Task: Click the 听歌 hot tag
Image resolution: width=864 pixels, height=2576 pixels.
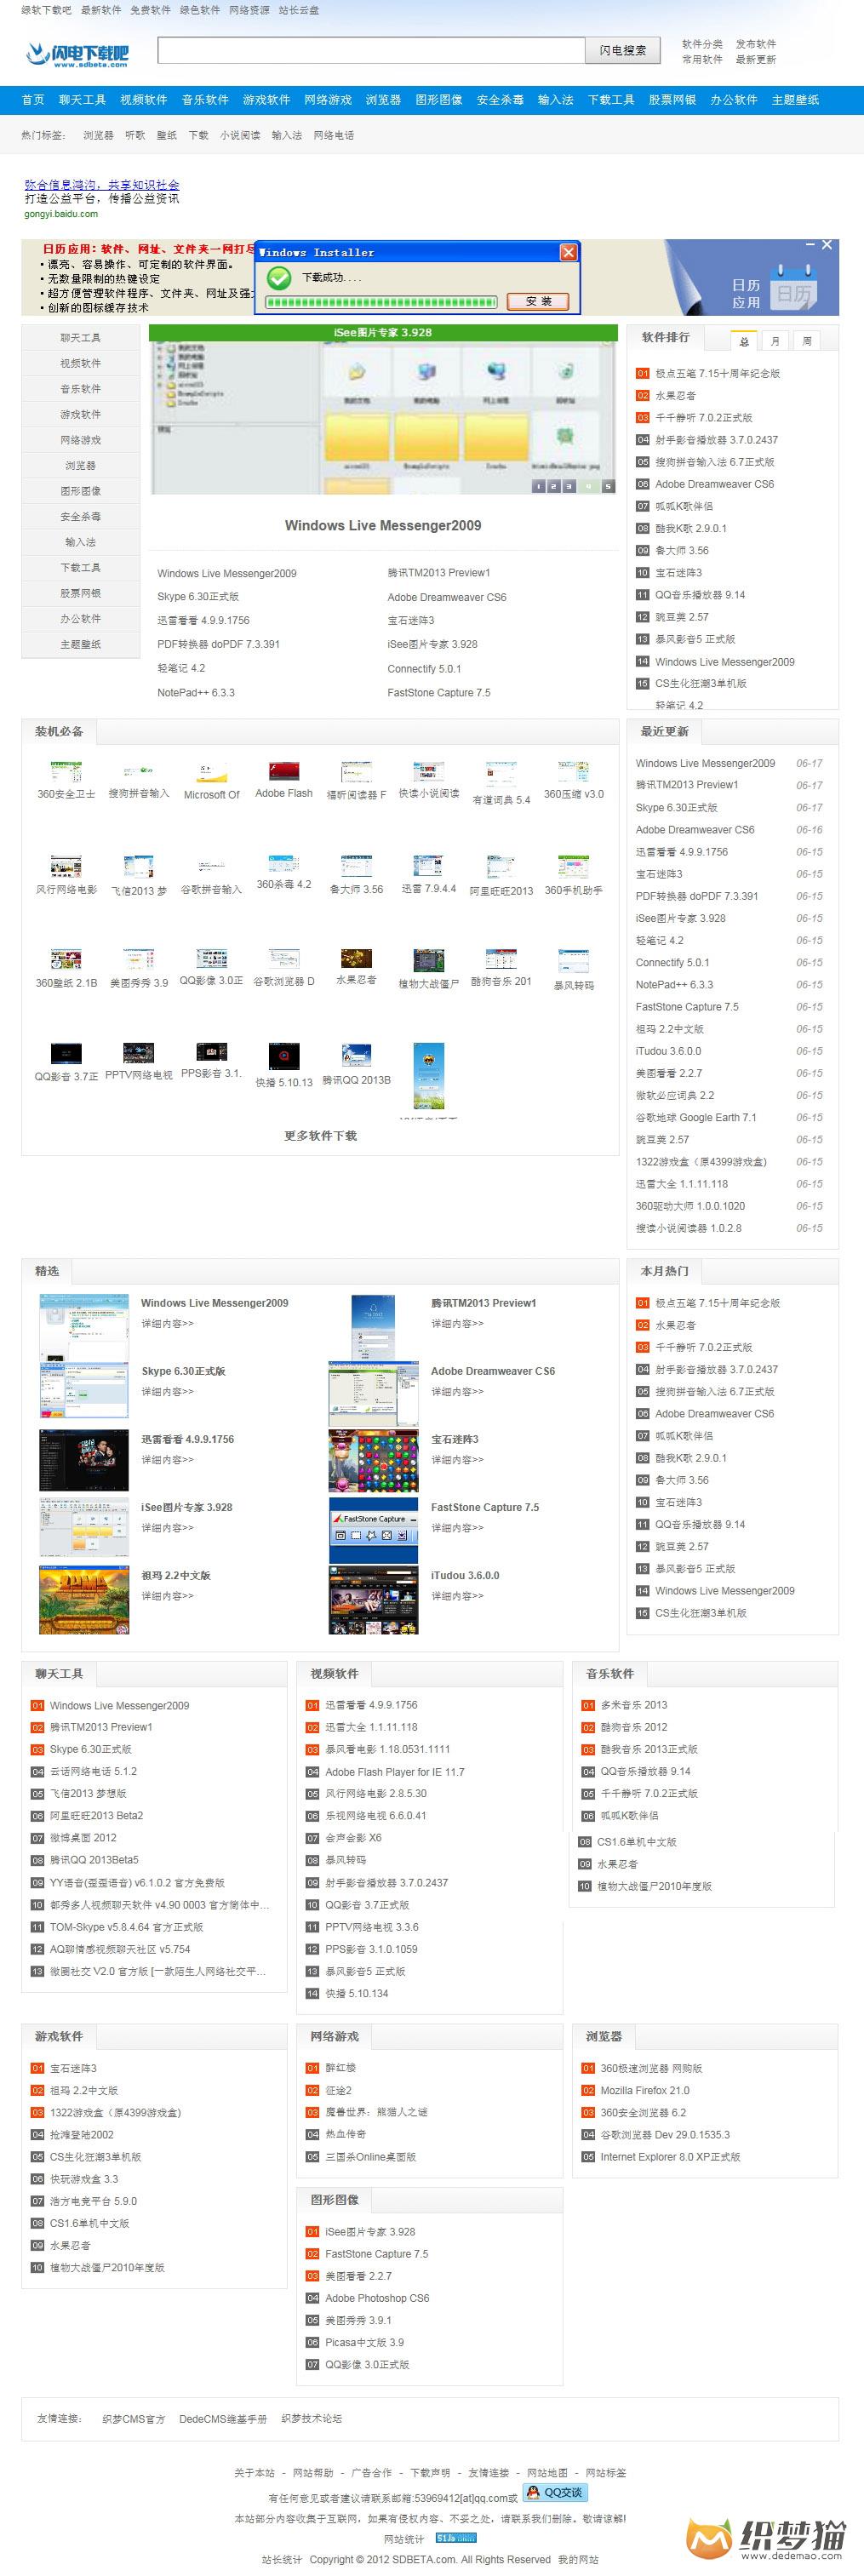Action: [x=135, y=135]
